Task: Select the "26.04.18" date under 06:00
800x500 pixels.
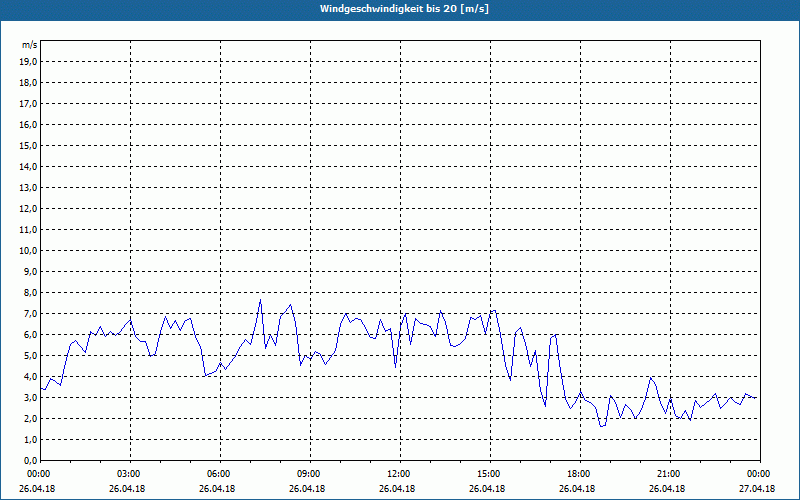Action: coord(217,489)
